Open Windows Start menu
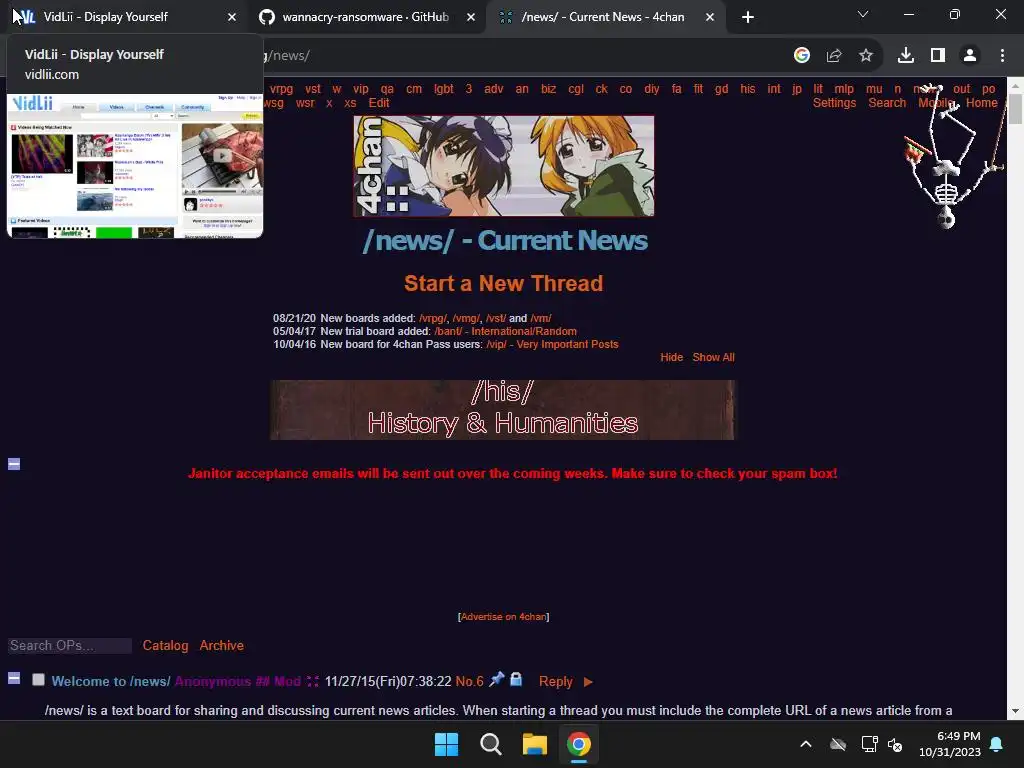The height and width of the screenshot is (768, 1024). [447, 744]
